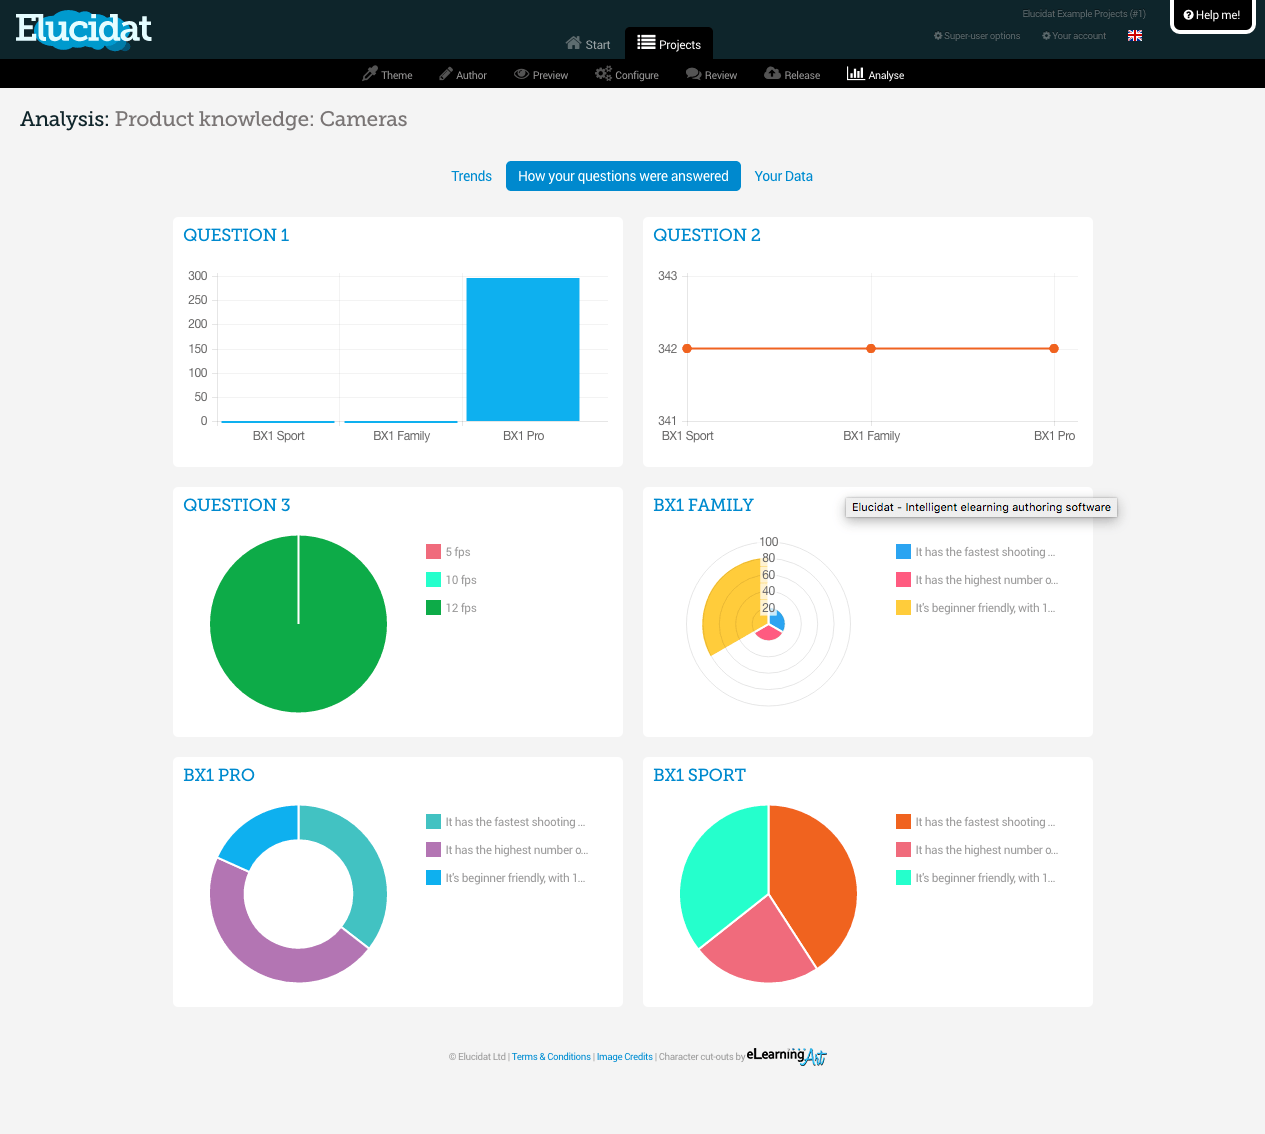The image size is (1265, 1134).
Task: Open the Preview menu item
Action: point(541,74)
